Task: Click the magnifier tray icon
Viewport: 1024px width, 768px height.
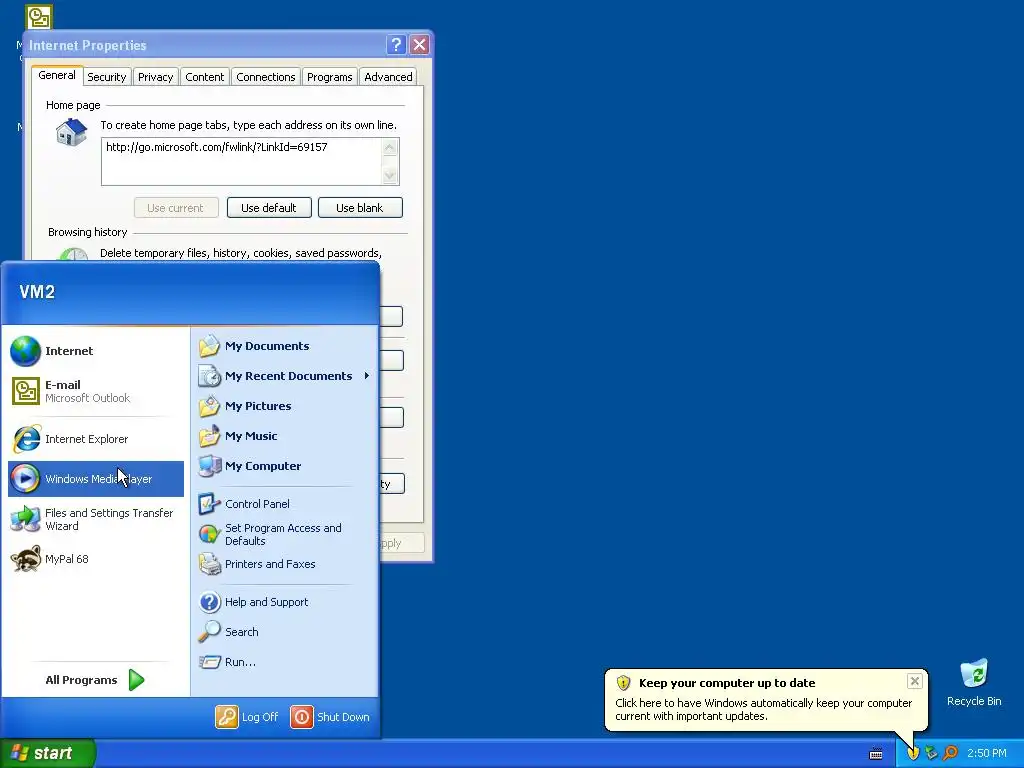Action: tap(951, 753)
